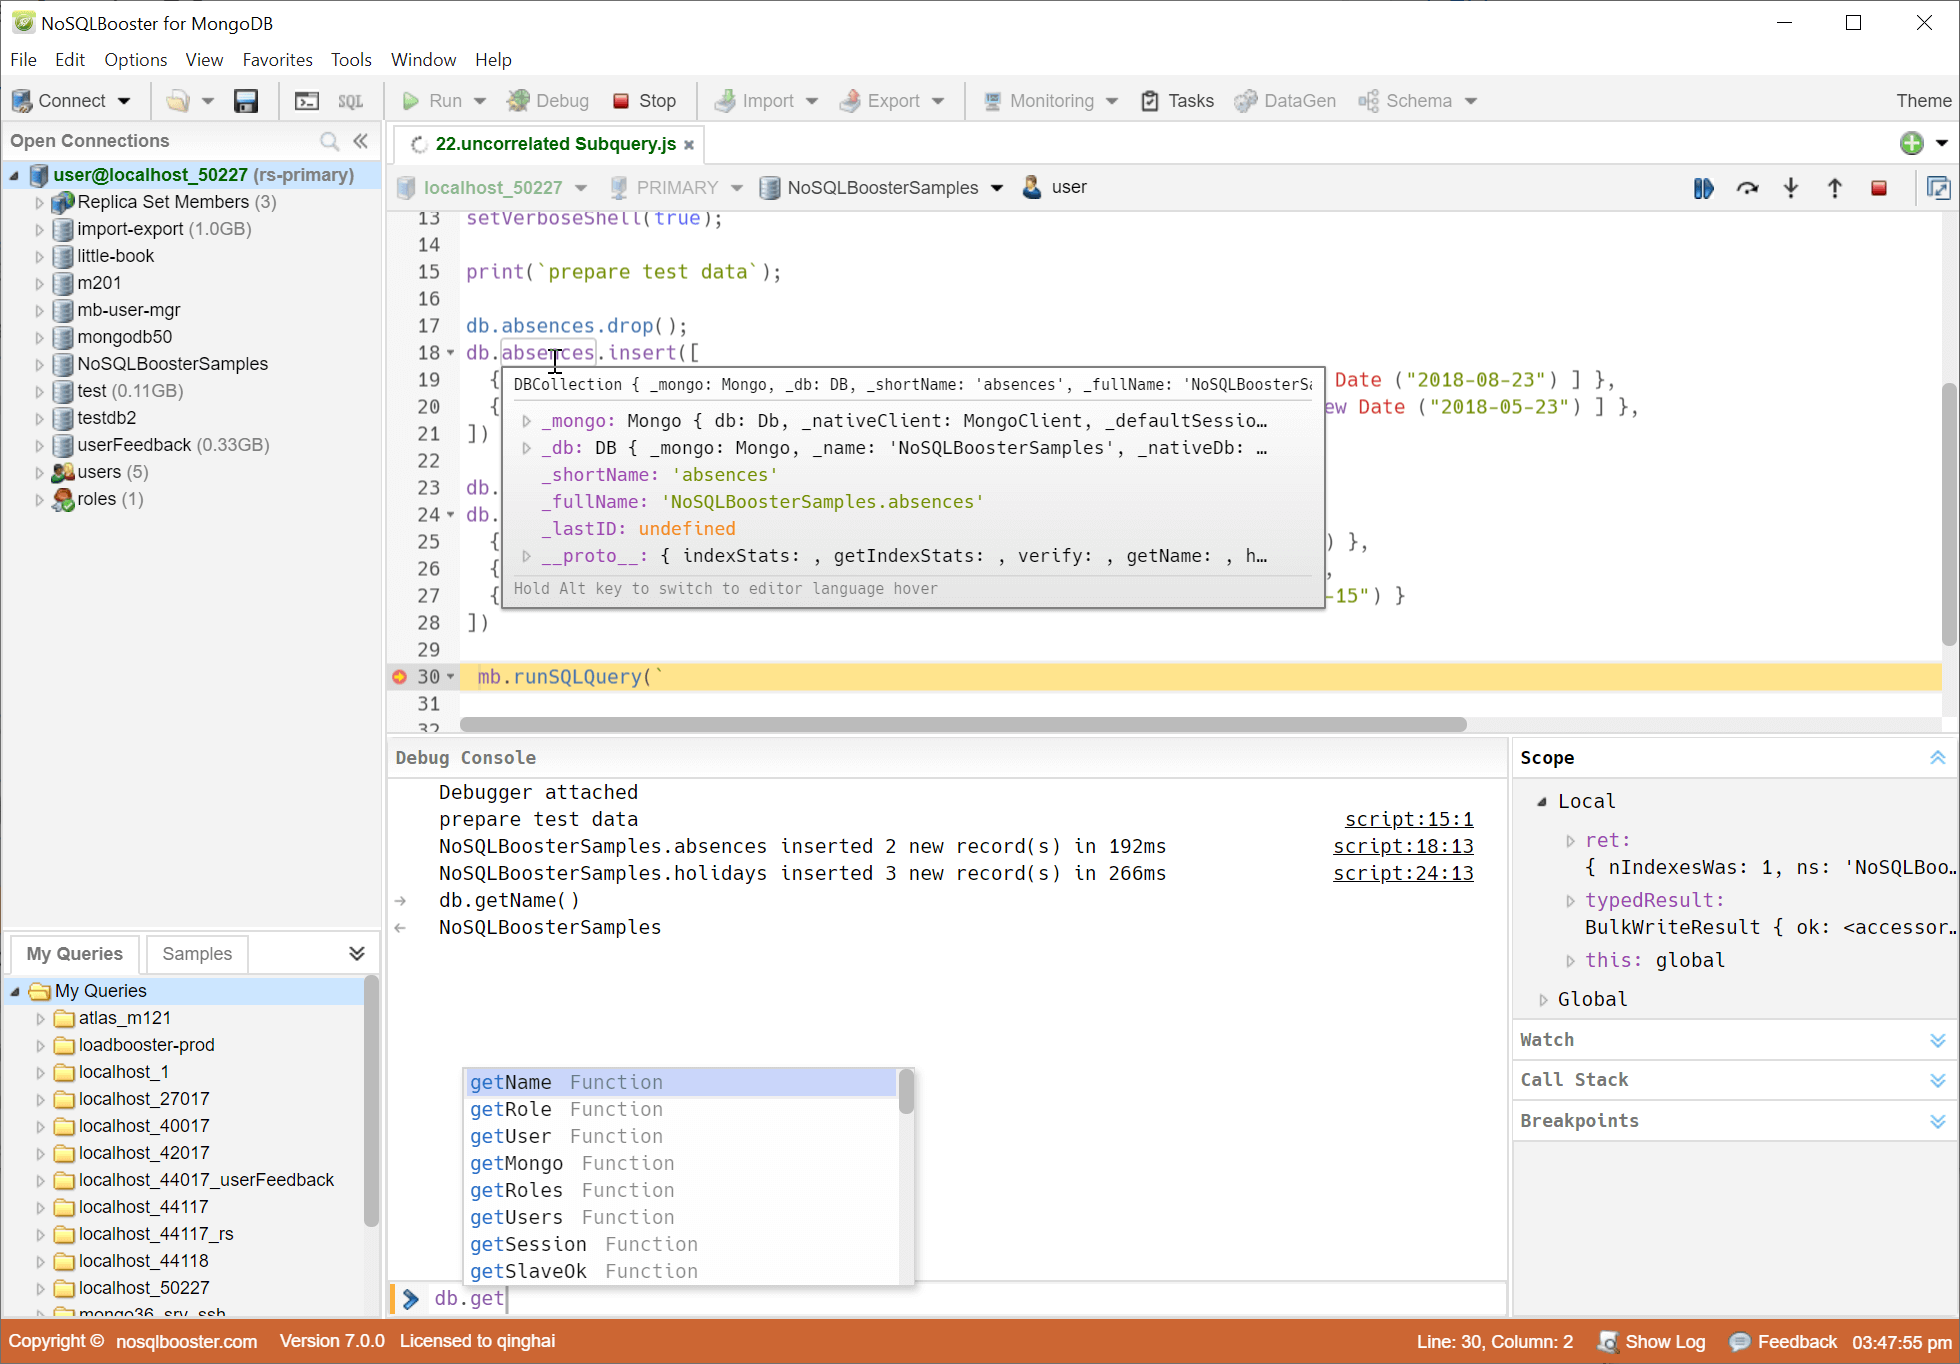
Task: Click the step-over debugger icon
Action: [x=1749, y=189]
